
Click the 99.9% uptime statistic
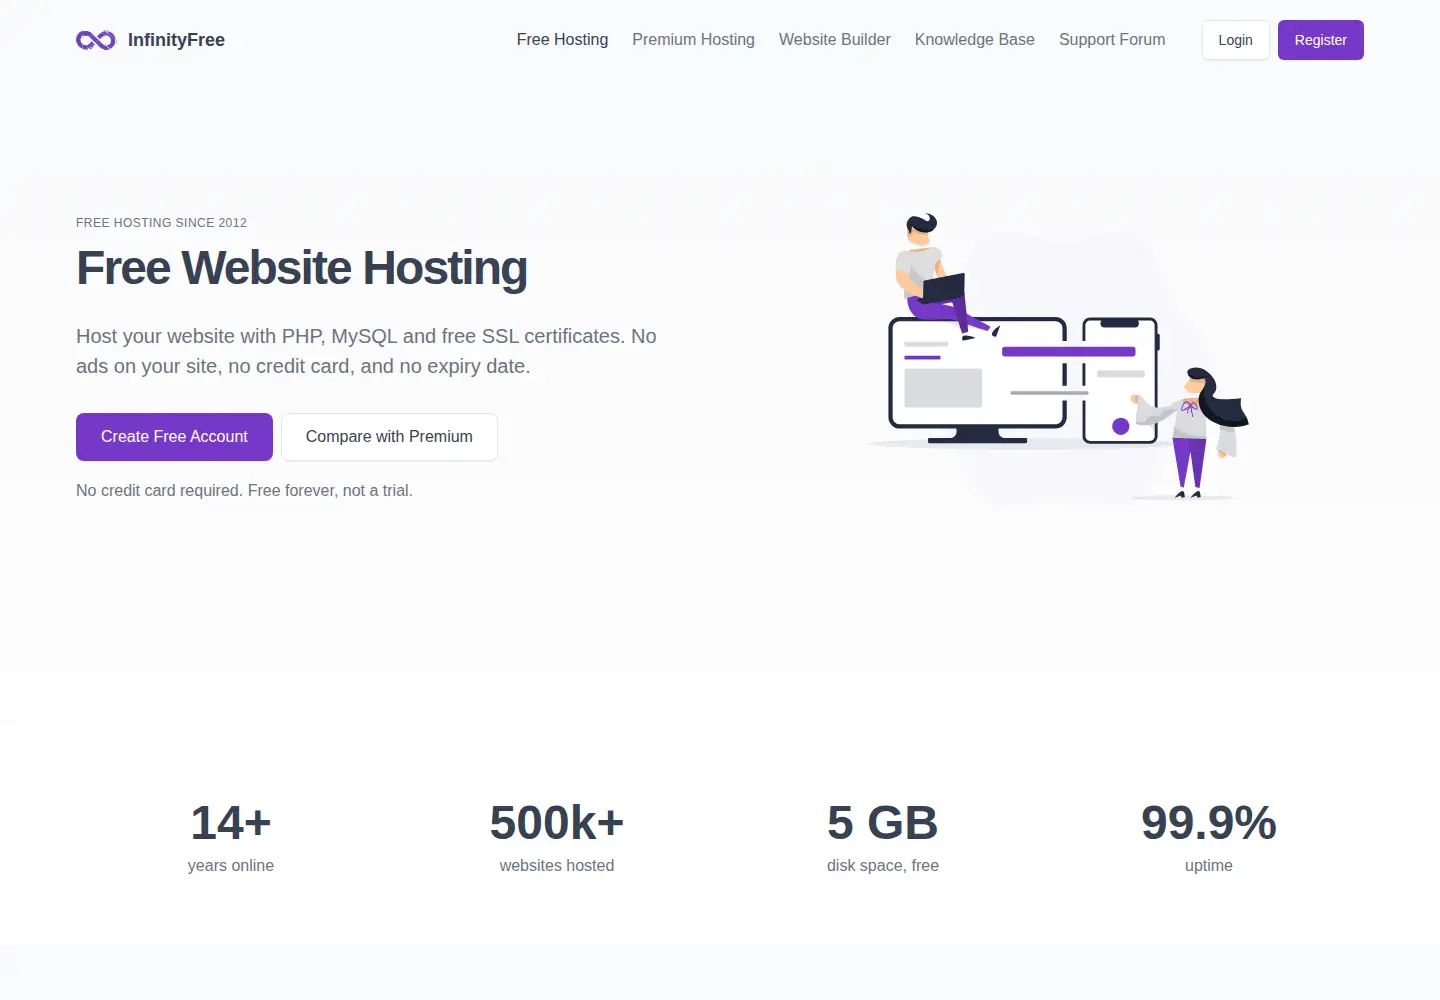pos(1209,837)
